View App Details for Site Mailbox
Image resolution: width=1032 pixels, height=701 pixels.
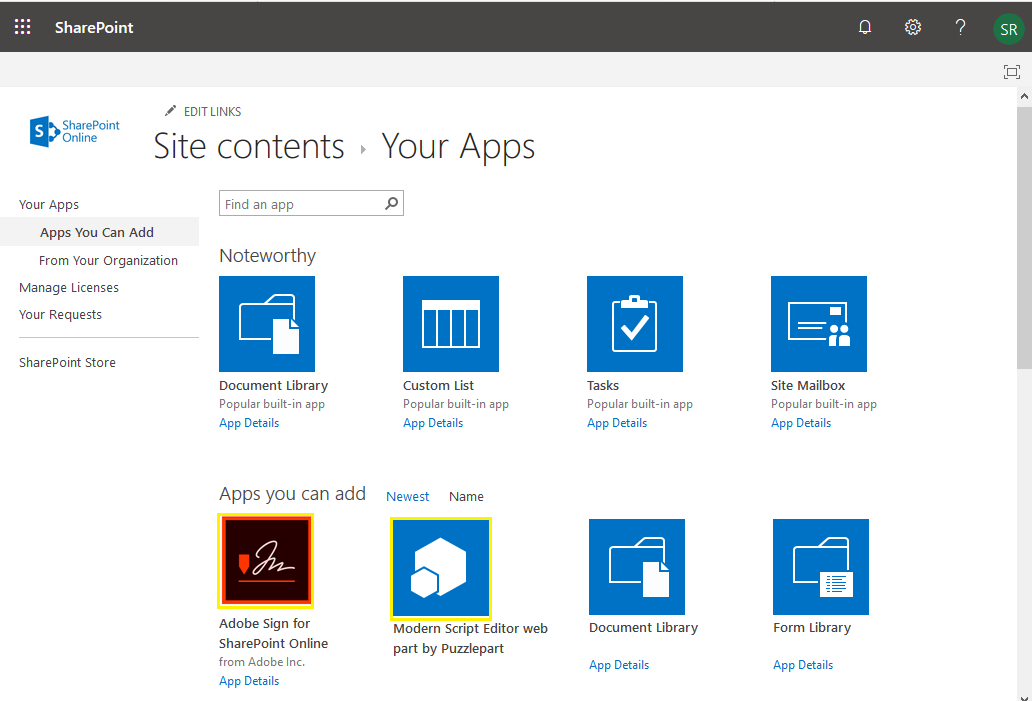pyautogui.click(x=801, y=422)
